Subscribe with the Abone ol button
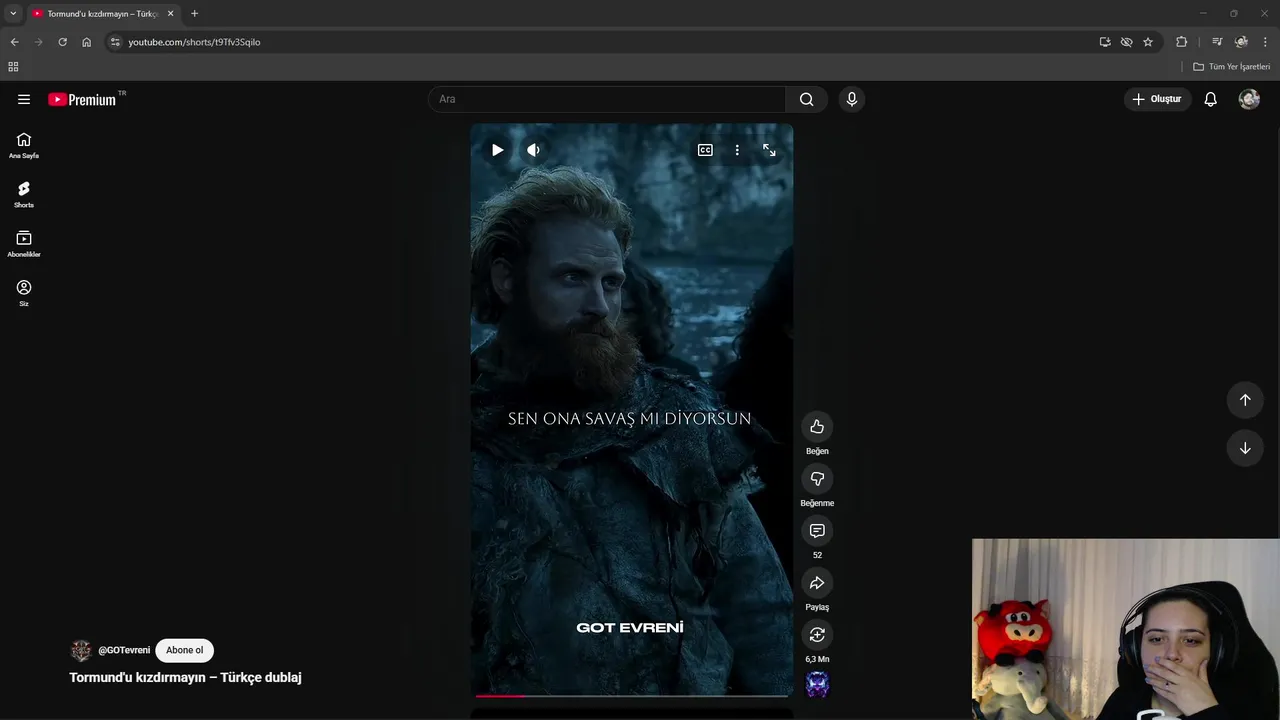The height and width of the screenshot is (720, 1280). click(184, 650)
